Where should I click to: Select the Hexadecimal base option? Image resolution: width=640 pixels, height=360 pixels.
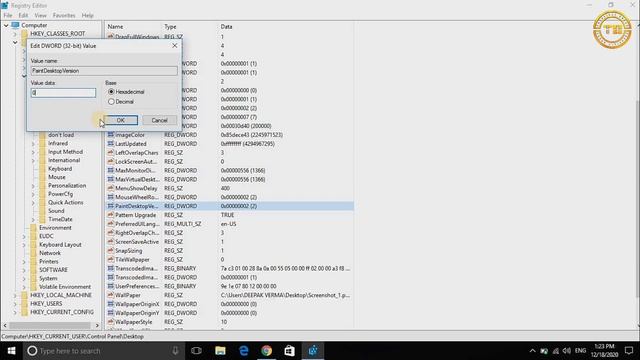[x=111, y=92]
